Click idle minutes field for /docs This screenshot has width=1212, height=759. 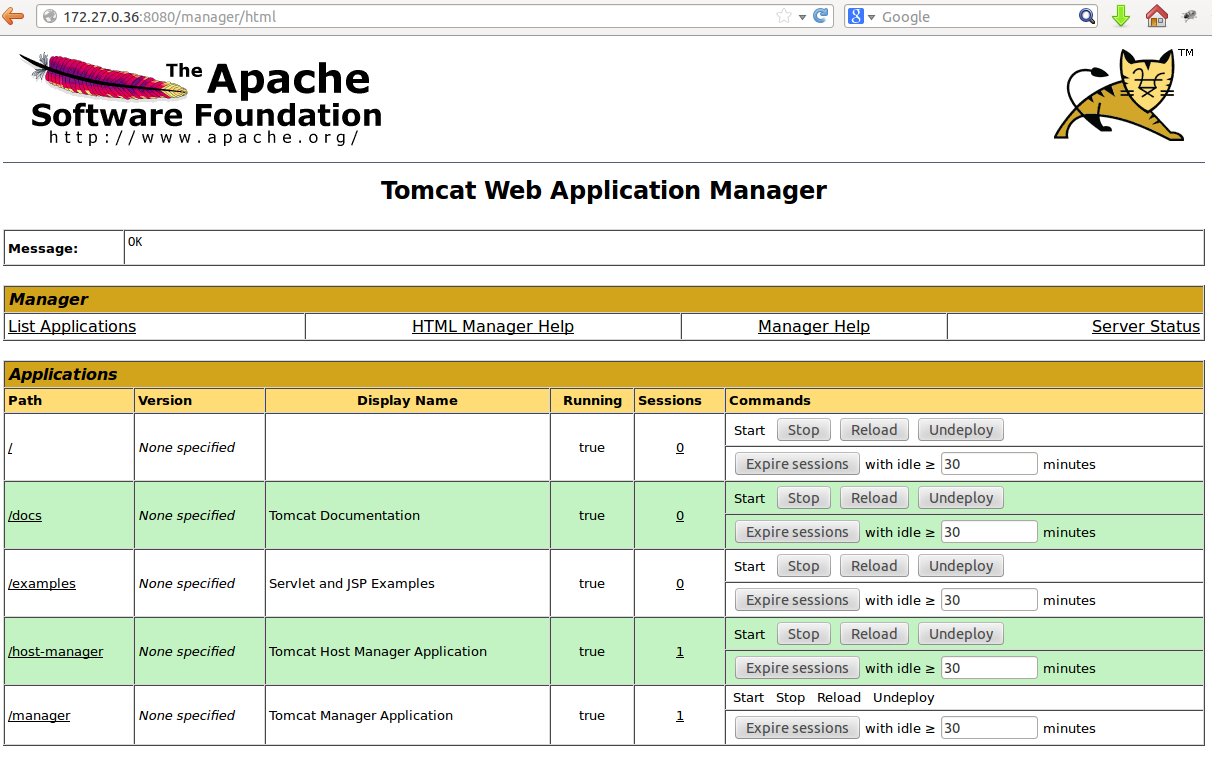click(989, 532)
